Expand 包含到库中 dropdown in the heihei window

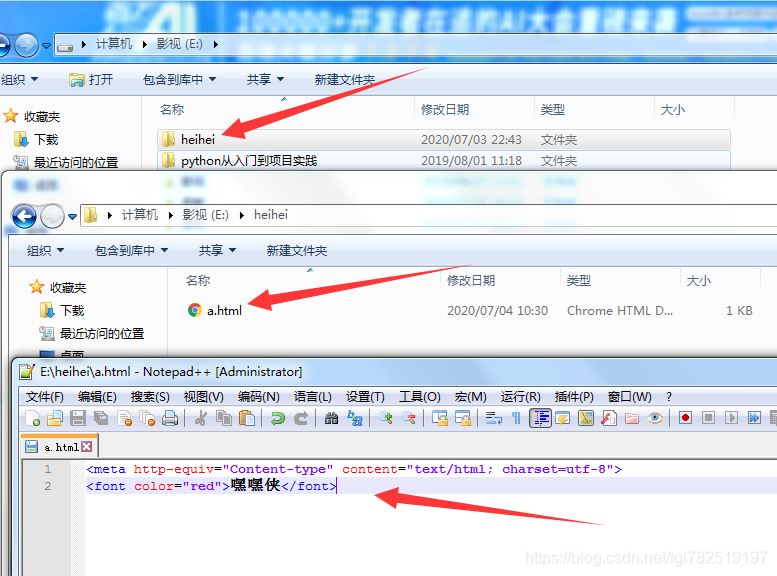(x=131, y=250)
